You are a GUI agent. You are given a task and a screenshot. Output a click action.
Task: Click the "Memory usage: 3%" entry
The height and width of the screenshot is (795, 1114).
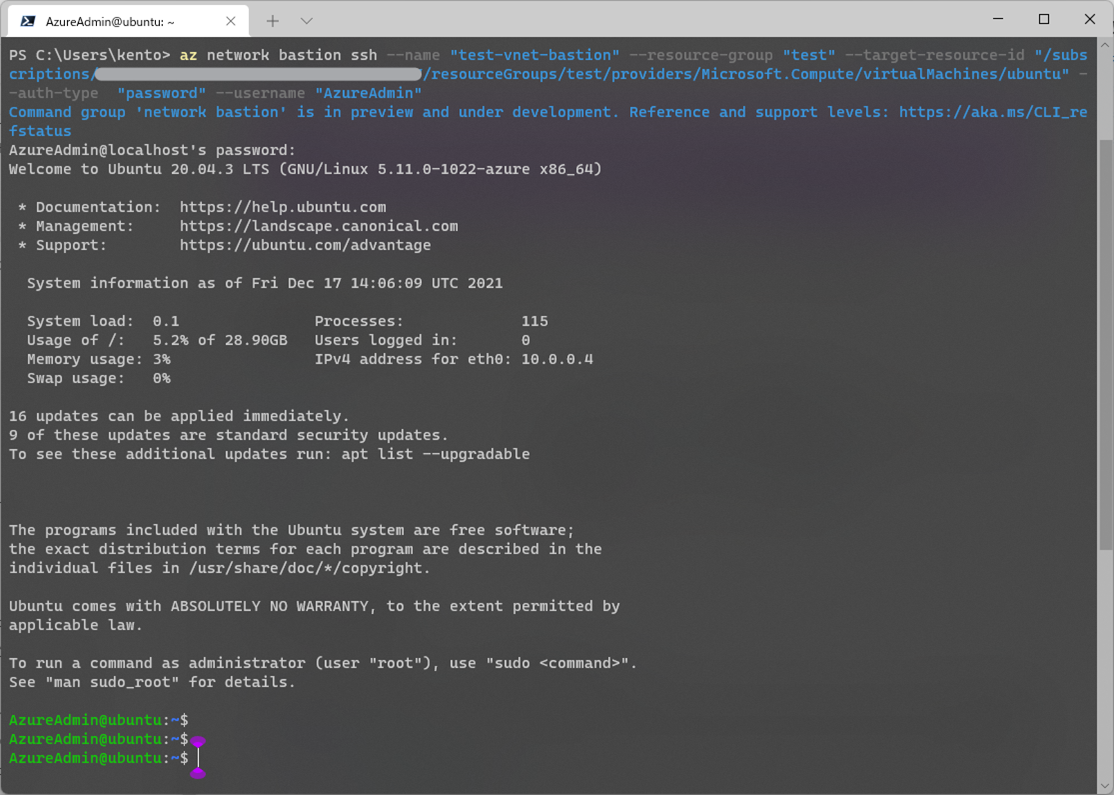click(99, 359)
